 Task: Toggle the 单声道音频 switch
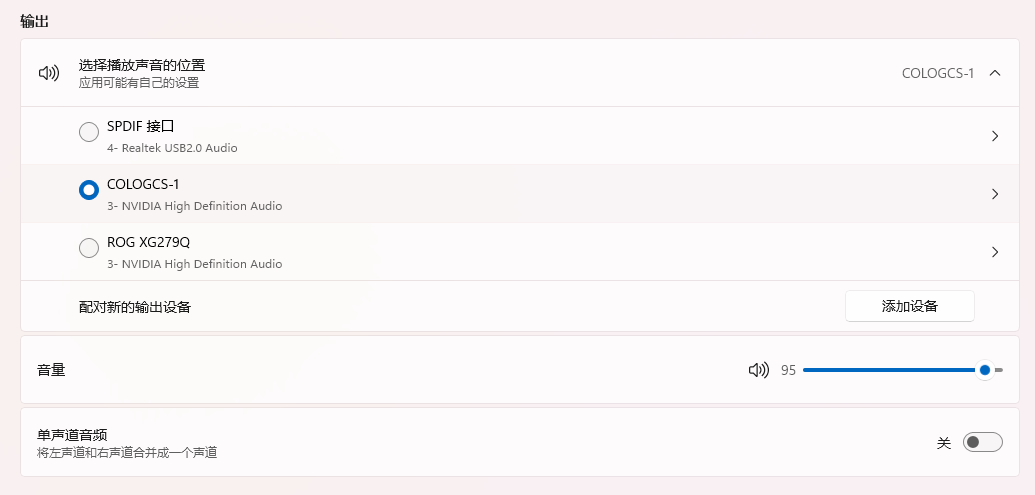[981, 443]
